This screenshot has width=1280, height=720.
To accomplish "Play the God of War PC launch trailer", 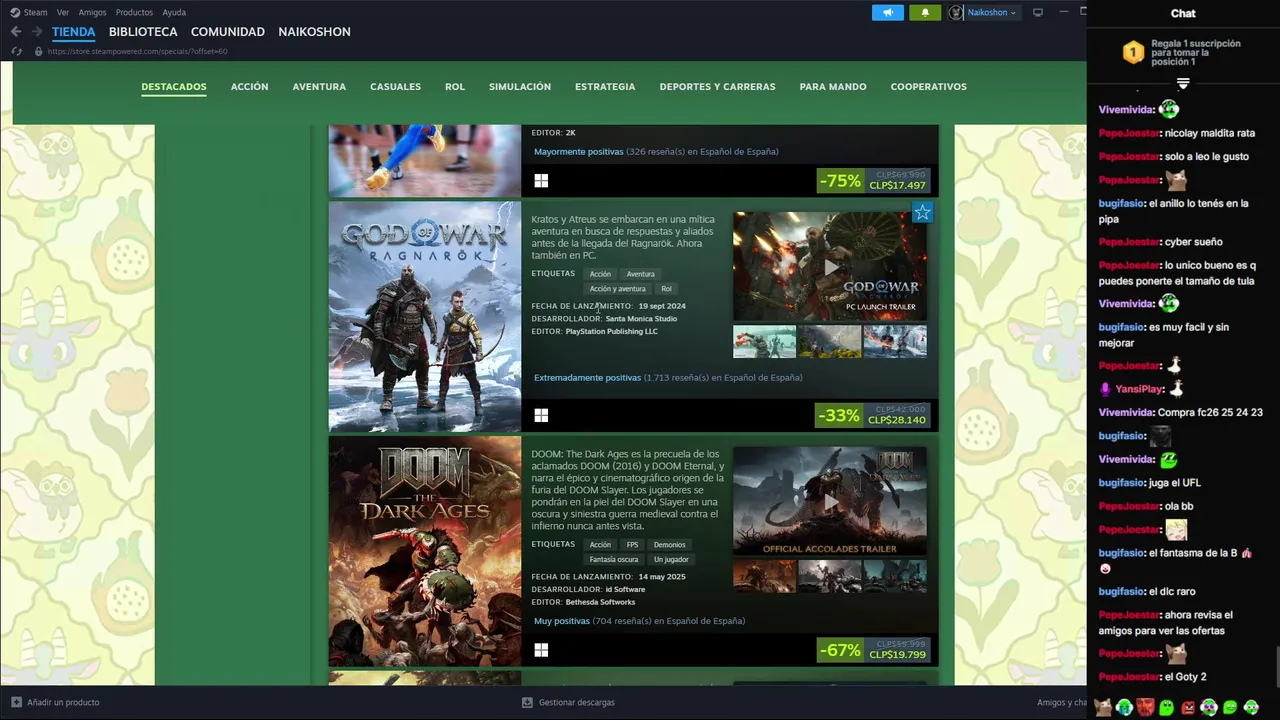I will tap(830, 266).
